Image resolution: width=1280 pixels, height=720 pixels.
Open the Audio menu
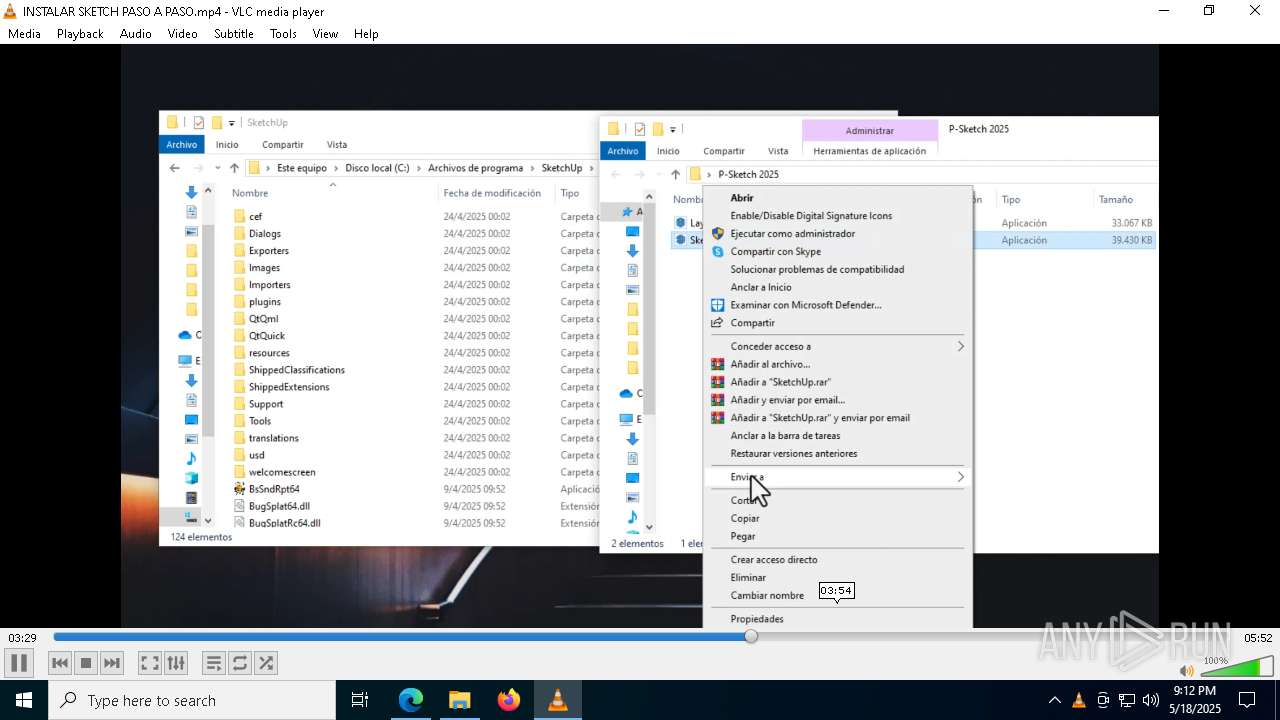click(x=135, y=33)
